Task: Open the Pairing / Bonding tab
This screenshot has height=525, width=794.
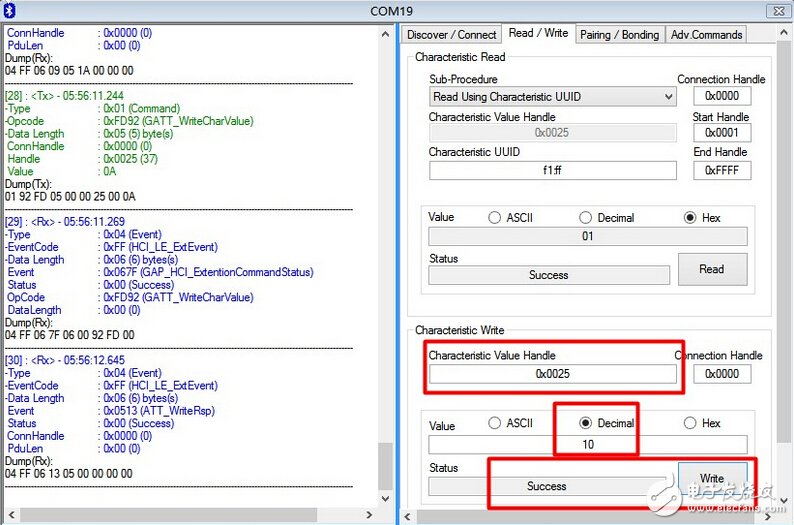Action: (619, 34)
